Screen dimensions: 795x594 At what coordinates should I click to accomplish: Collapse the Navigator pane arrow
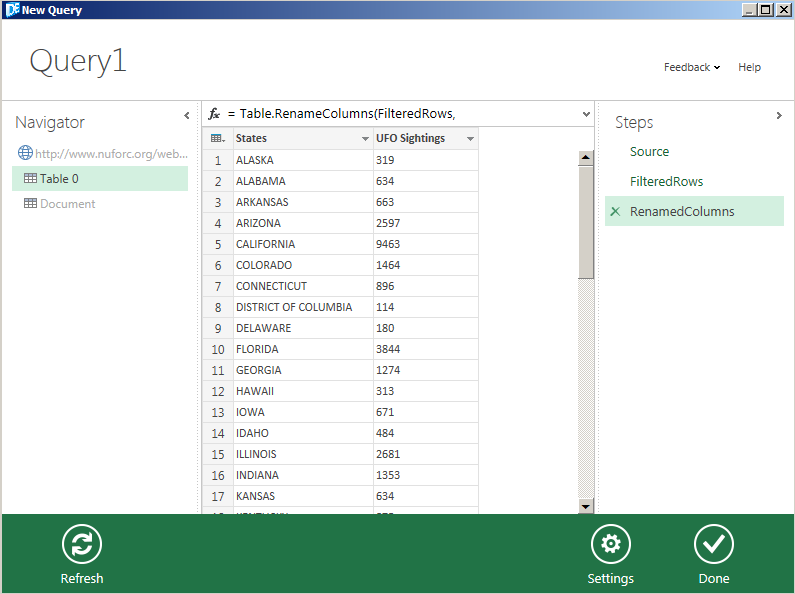pos(187,116)
